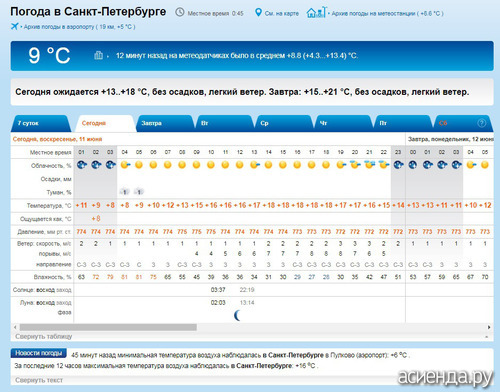Click the weather station house icon

pyautogui.click(x=317, y=13)
